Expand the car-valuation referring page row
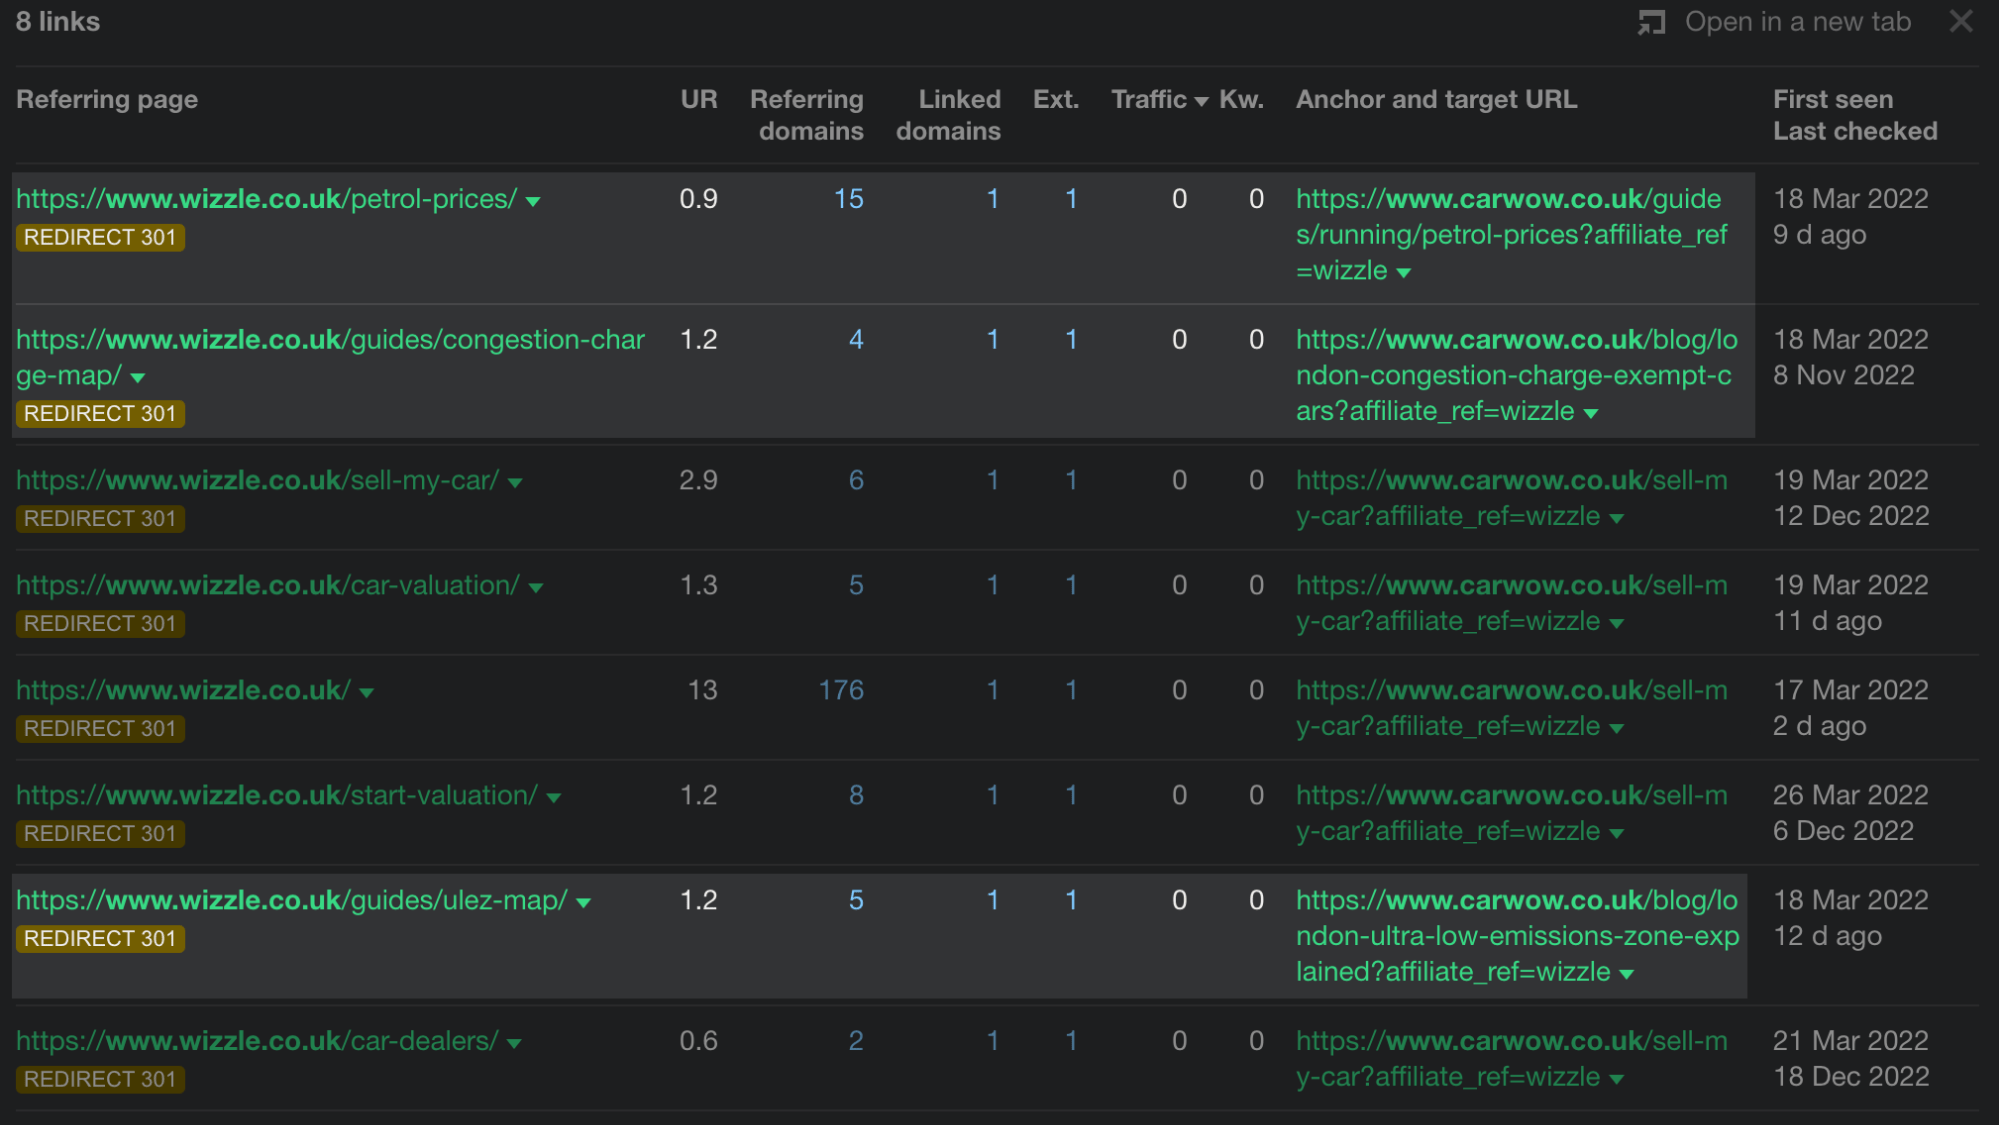1999x1126 pixels. 533,585
